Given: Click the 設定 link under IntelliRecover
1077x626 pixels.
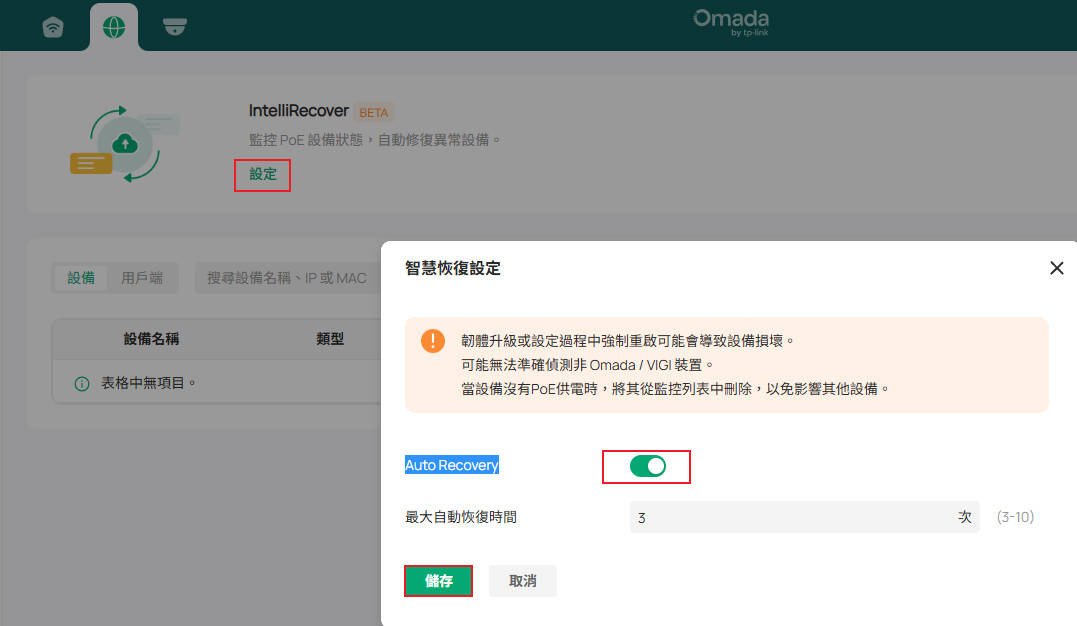Looking at the screenshot, I should pyautogui.click(x=263, y=175).
